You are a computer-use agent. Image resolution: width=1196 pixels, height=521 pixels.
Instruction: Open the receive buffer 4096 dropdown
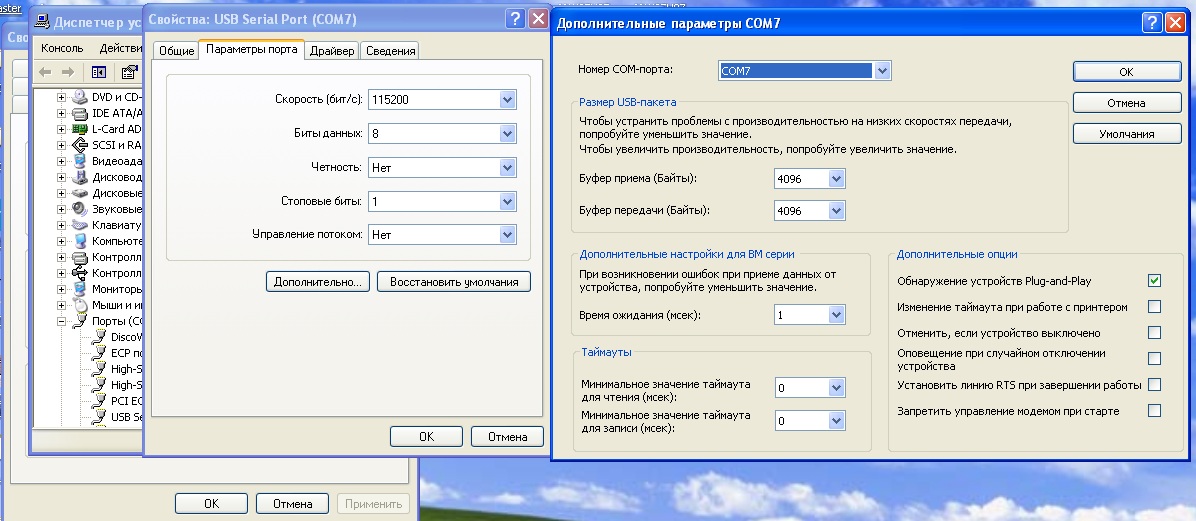pos(836,178)
